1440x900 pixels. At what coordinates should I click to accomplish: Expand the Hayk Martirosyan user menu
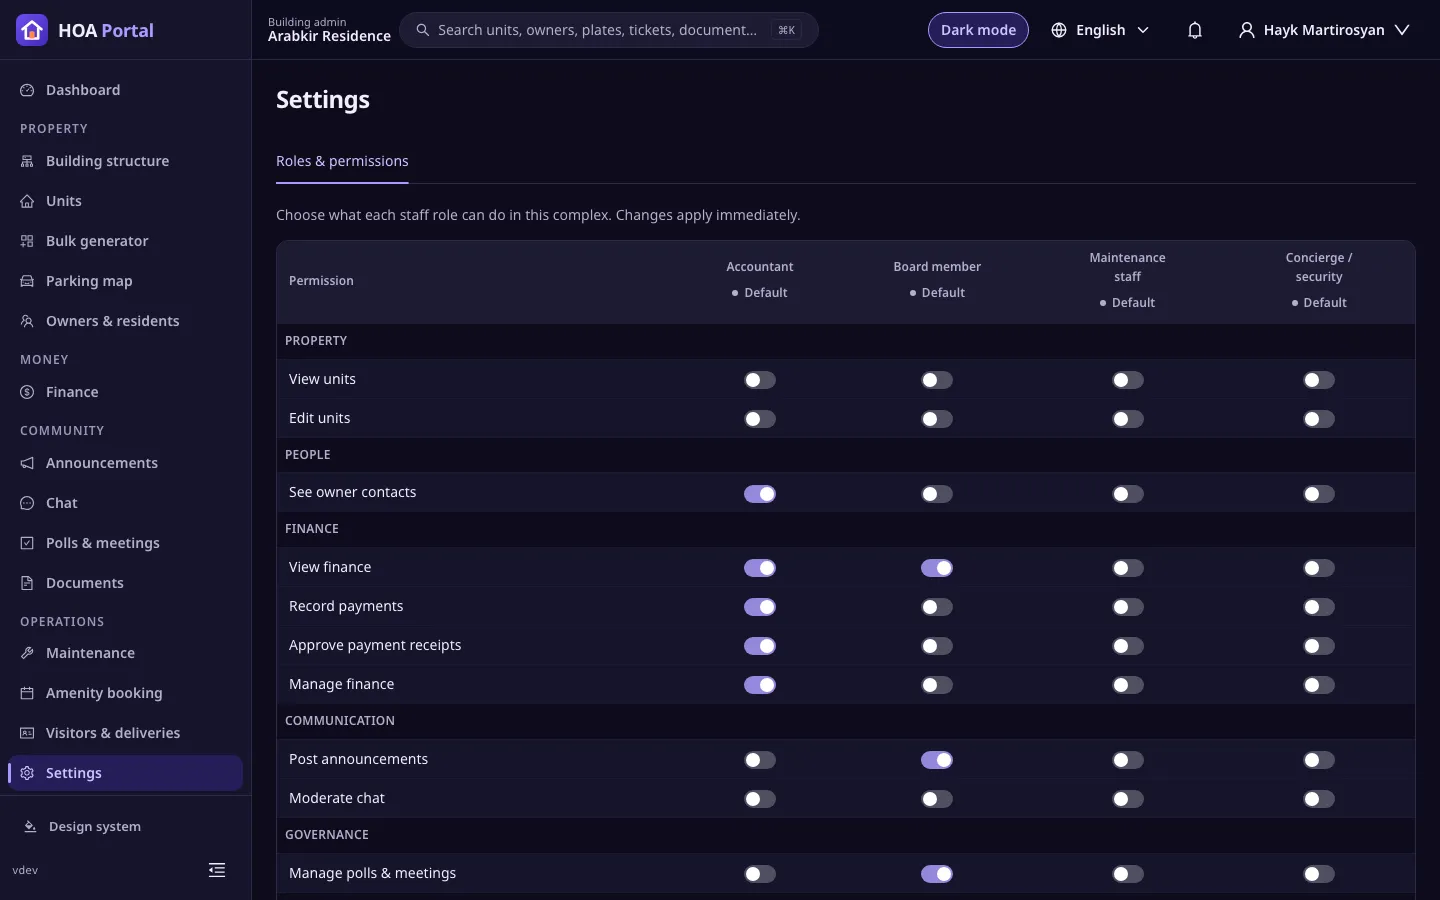(x=1324, y=30)
